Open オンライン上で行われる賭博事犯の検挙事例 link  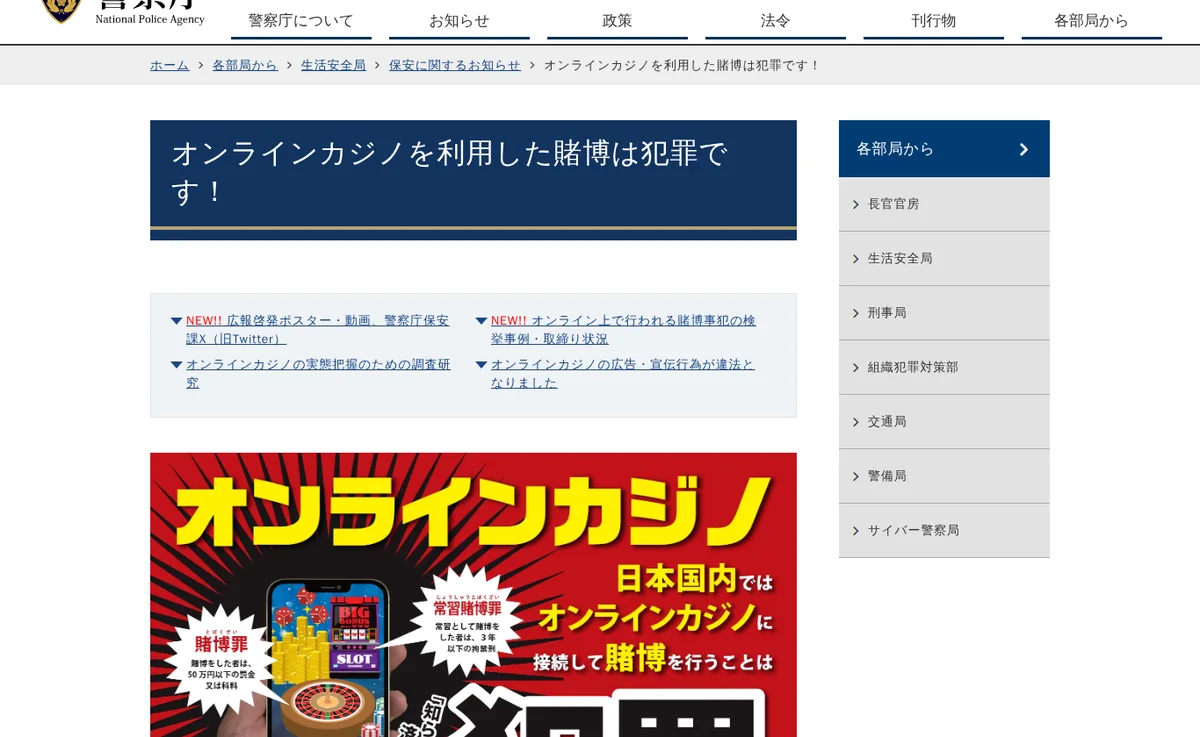click(x=623, y=330)
